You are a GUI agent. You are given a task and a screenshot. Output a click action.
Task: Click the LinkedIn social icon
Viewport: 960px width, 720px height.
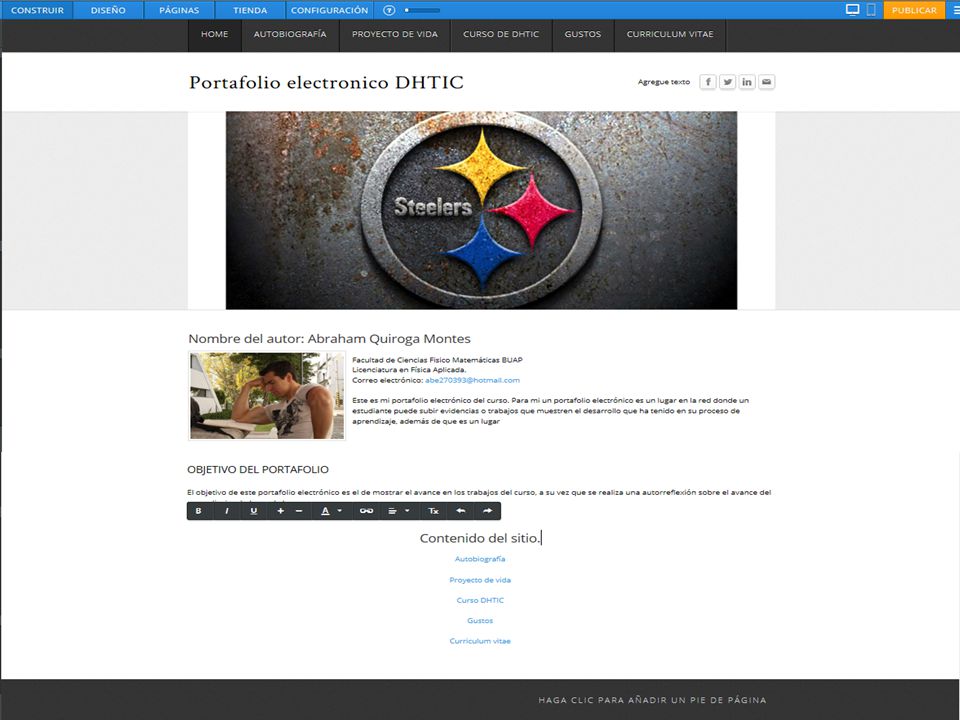click(747, 81)
